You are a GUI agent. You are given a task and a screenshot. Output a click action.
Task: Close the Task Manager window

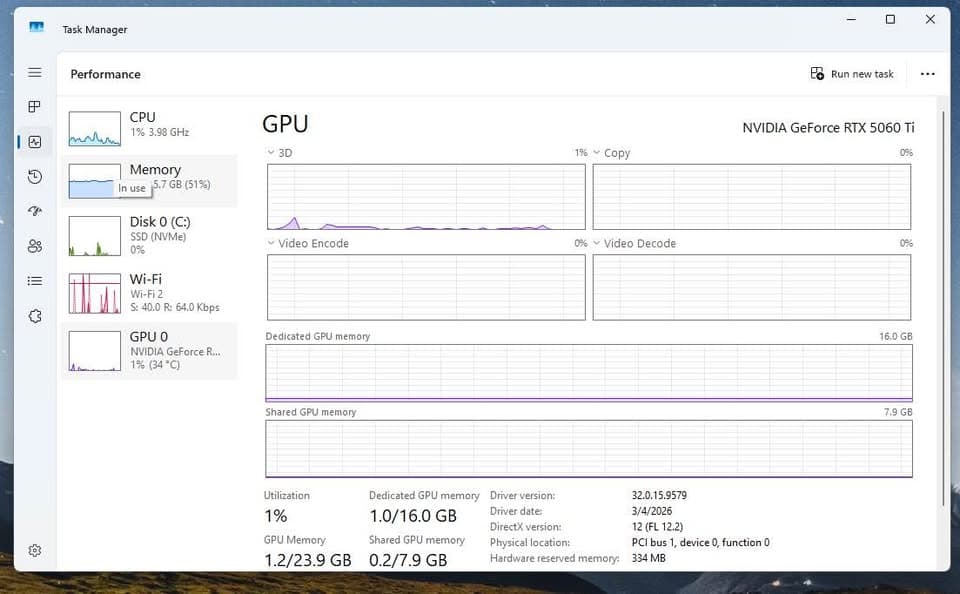pos(930,20)
